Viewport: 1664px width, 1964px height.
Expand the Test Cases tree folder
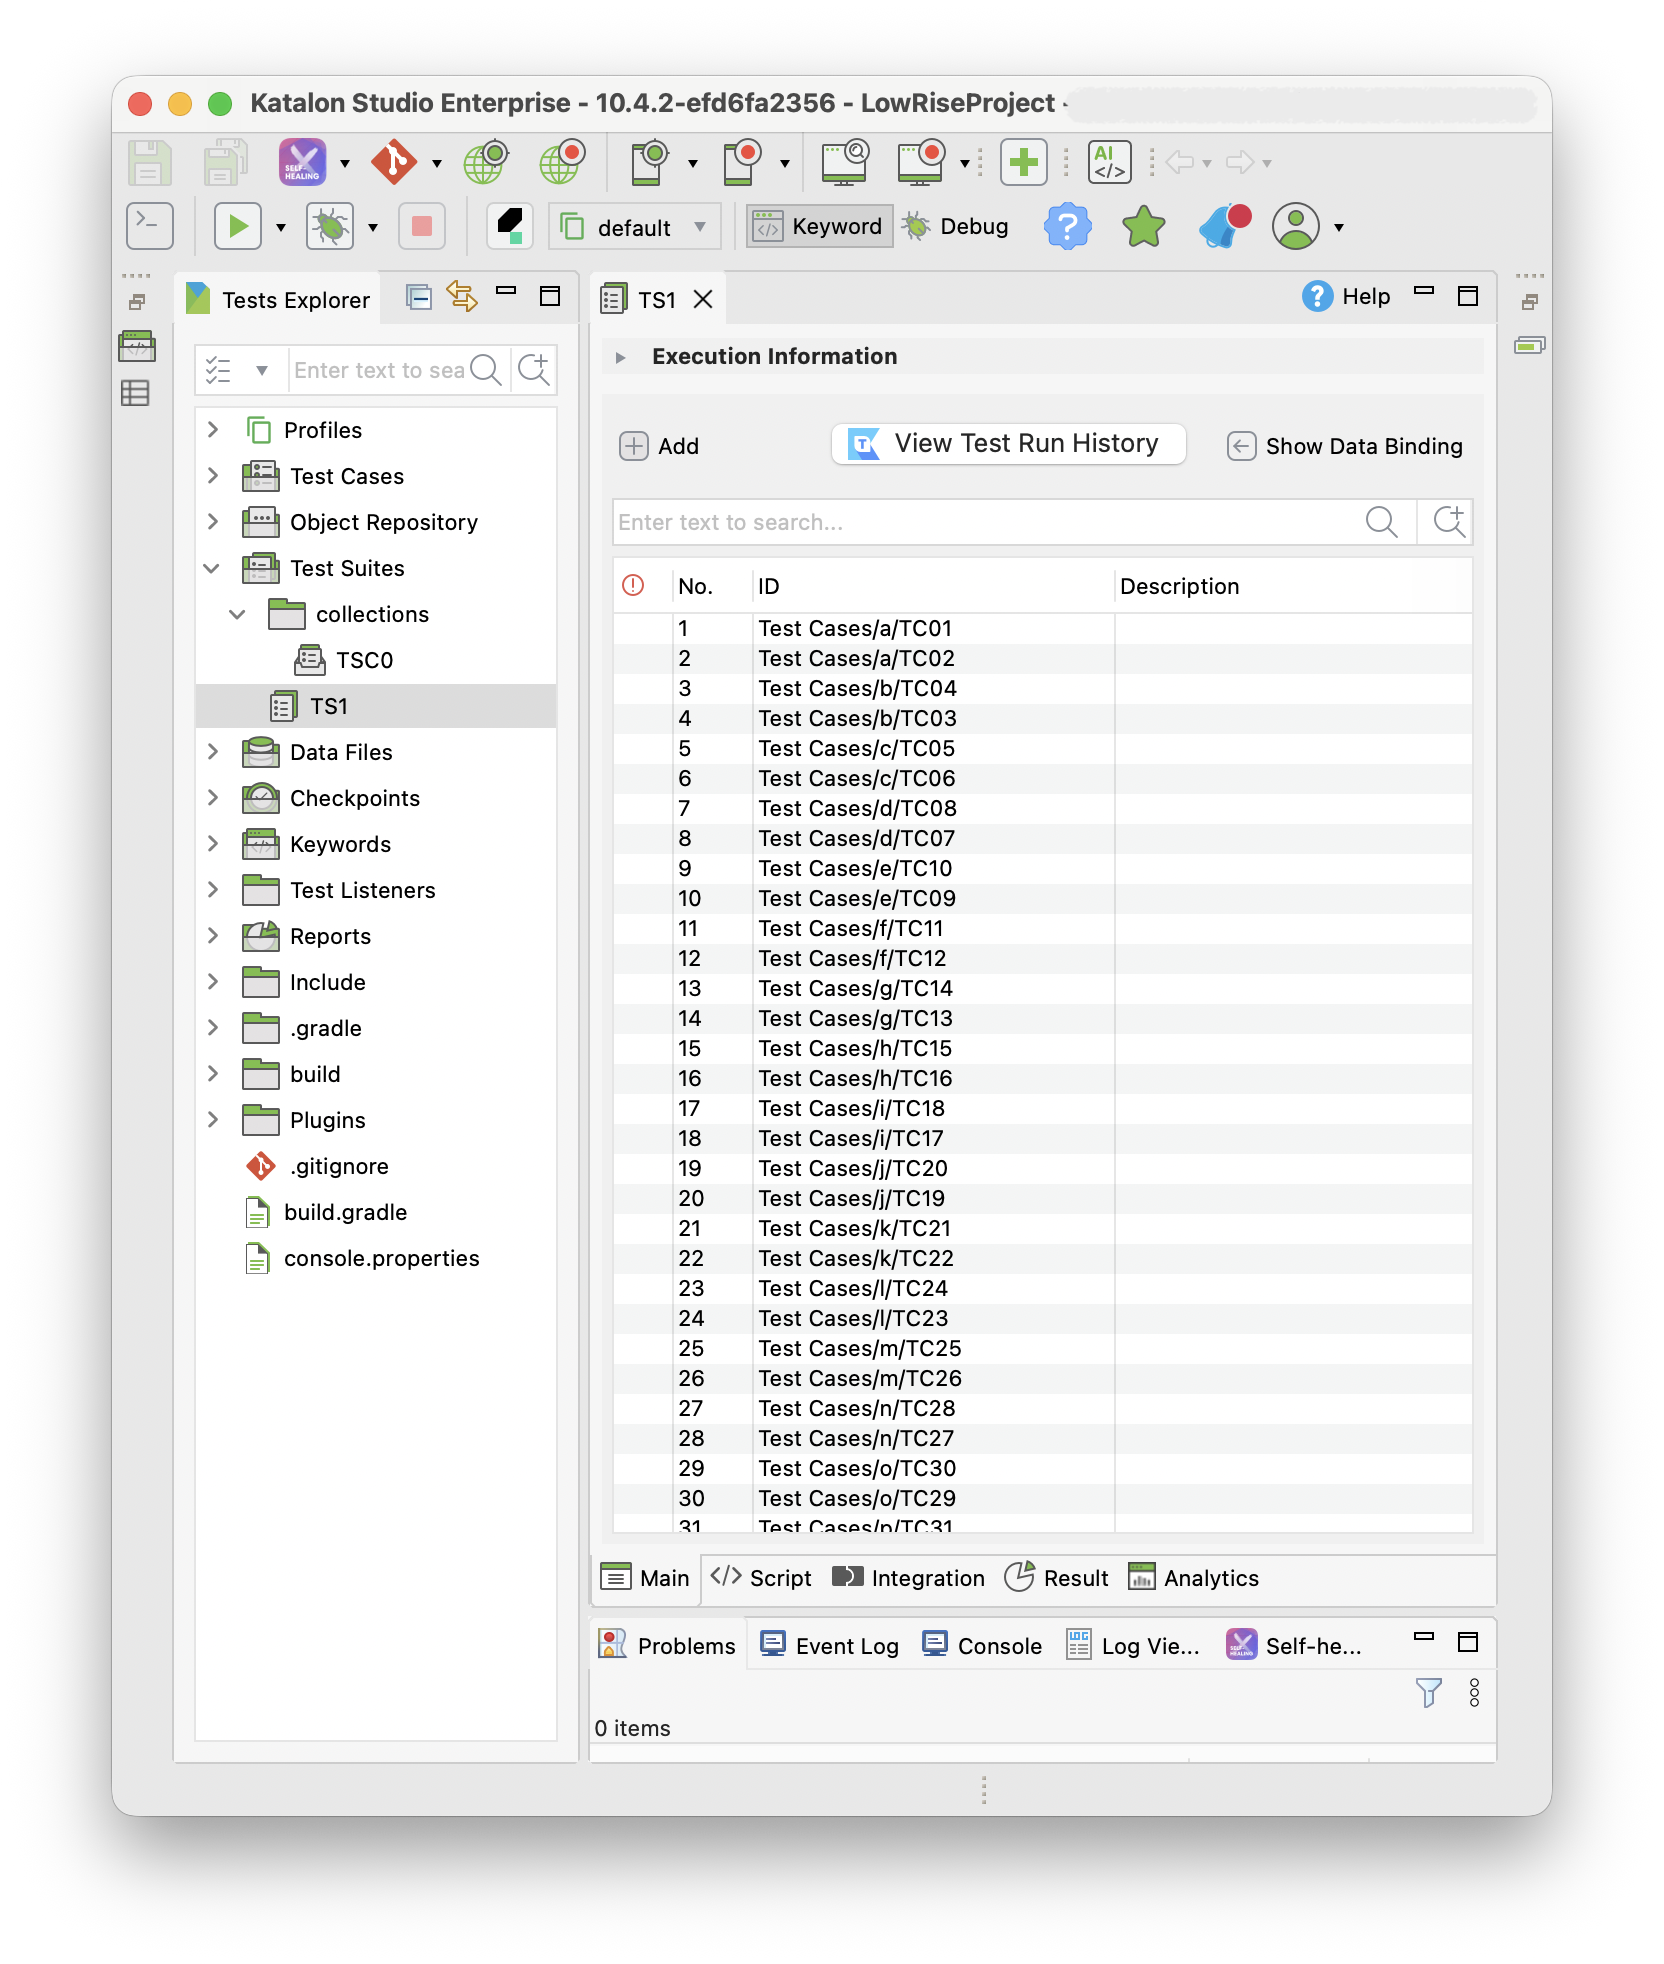(x=213, y=476)
